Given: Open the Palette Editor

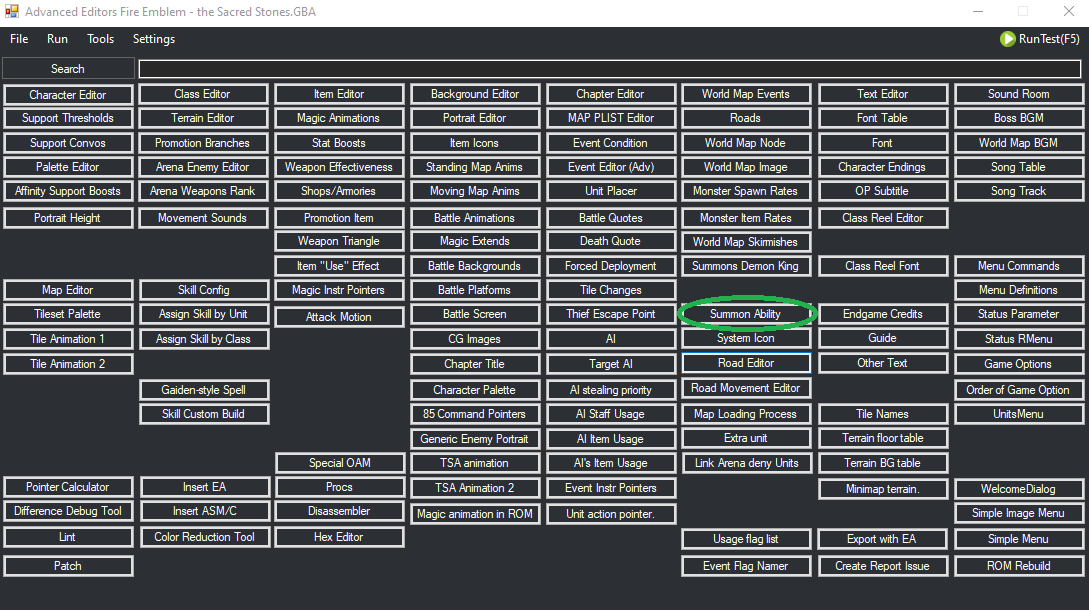Looking at the screenshot, I should (x=67, y=167).
